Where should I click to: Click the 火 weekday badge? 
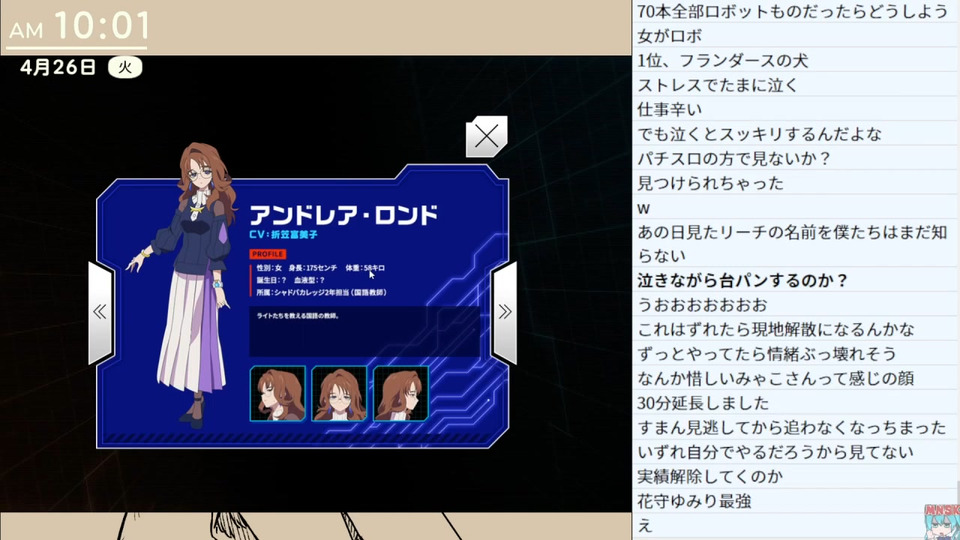125,67
